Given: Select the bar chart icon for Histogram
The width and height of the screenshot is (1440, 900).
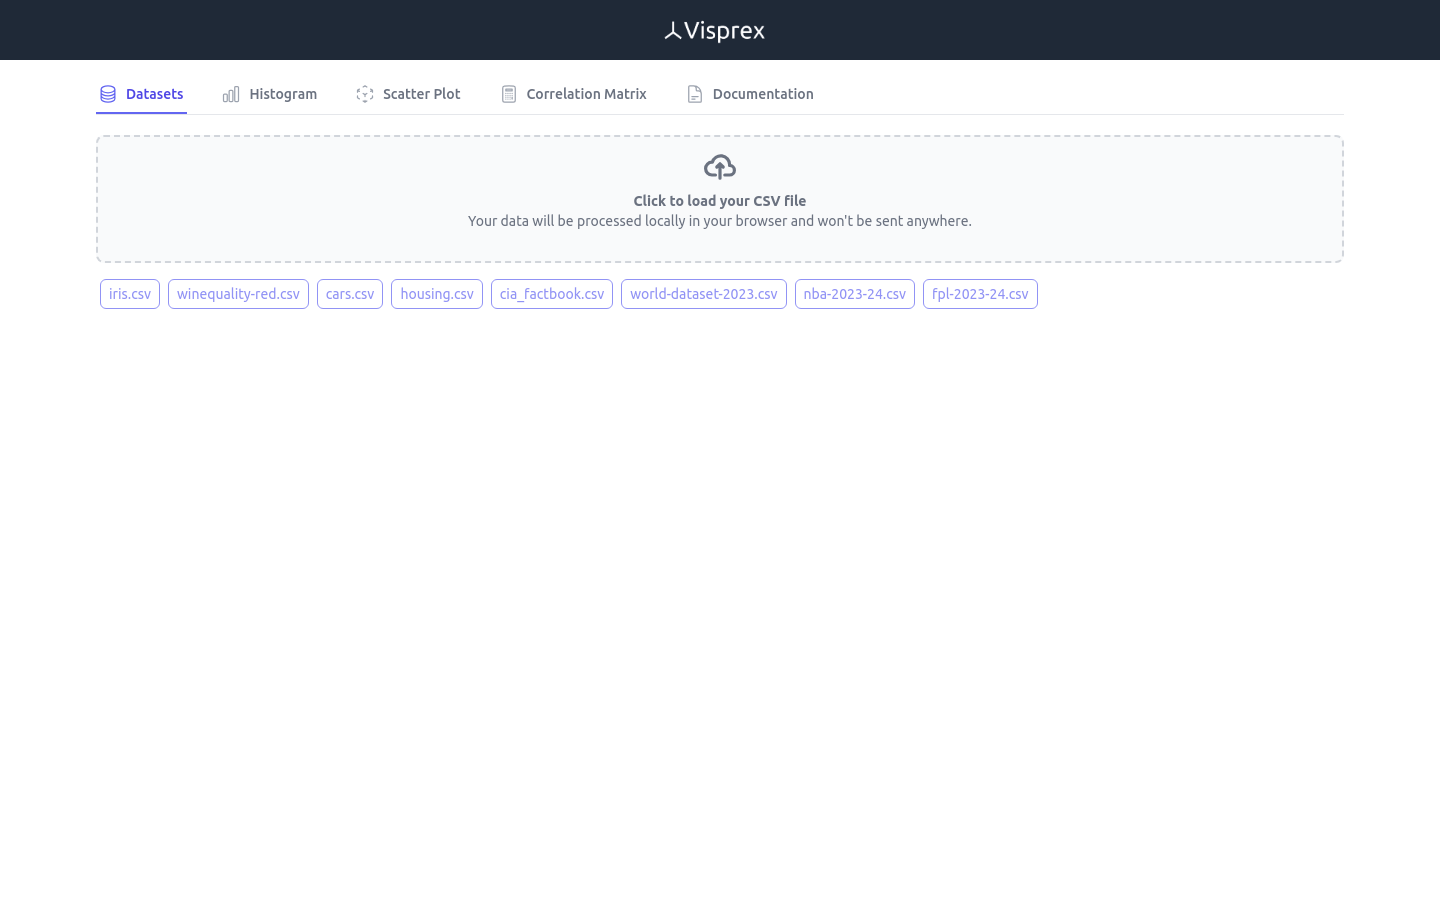Looking at the screenshot, I should pos(231,93).
